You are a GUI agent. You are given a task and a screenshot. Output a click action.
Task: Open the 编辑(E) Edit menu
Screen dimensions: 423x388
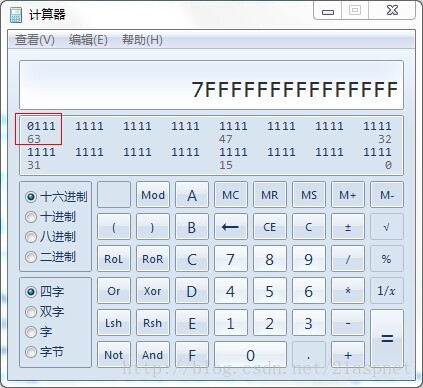tap(88, 40)
